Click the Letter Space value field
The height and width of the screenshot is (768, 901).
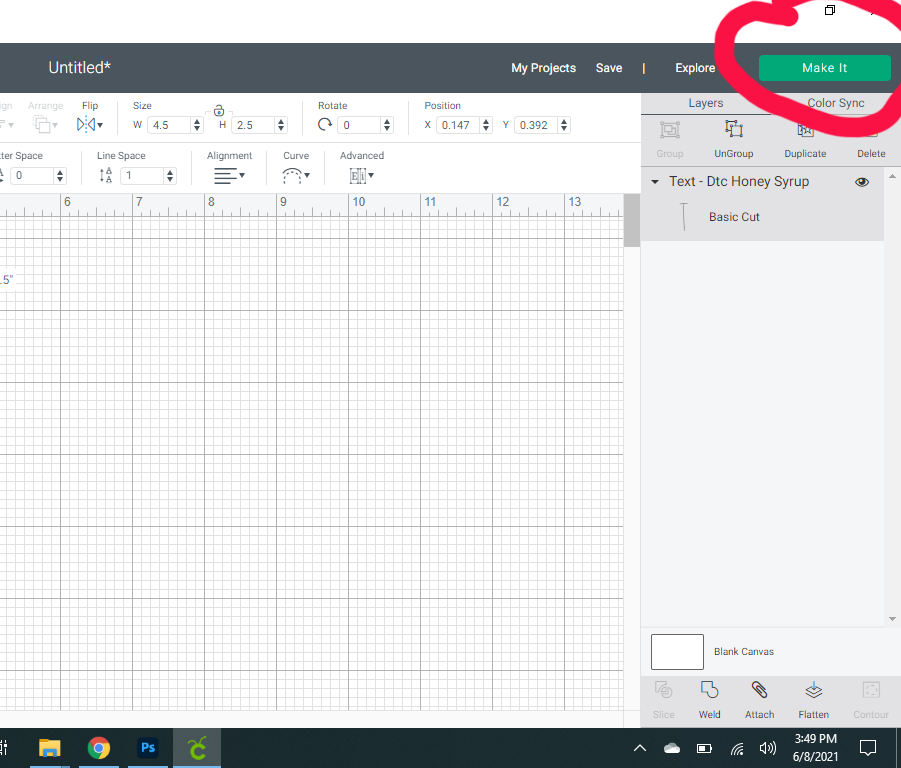32,176
